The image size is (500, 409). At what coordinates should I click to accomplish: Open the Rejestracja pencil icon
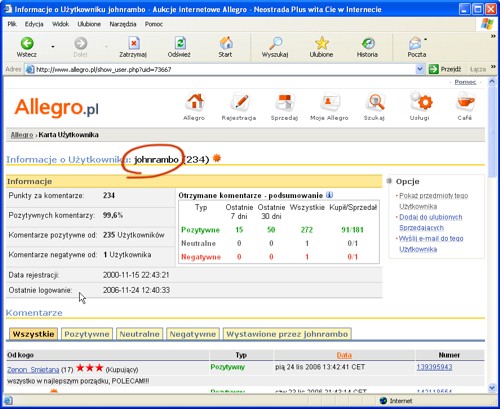coord(240,102)
